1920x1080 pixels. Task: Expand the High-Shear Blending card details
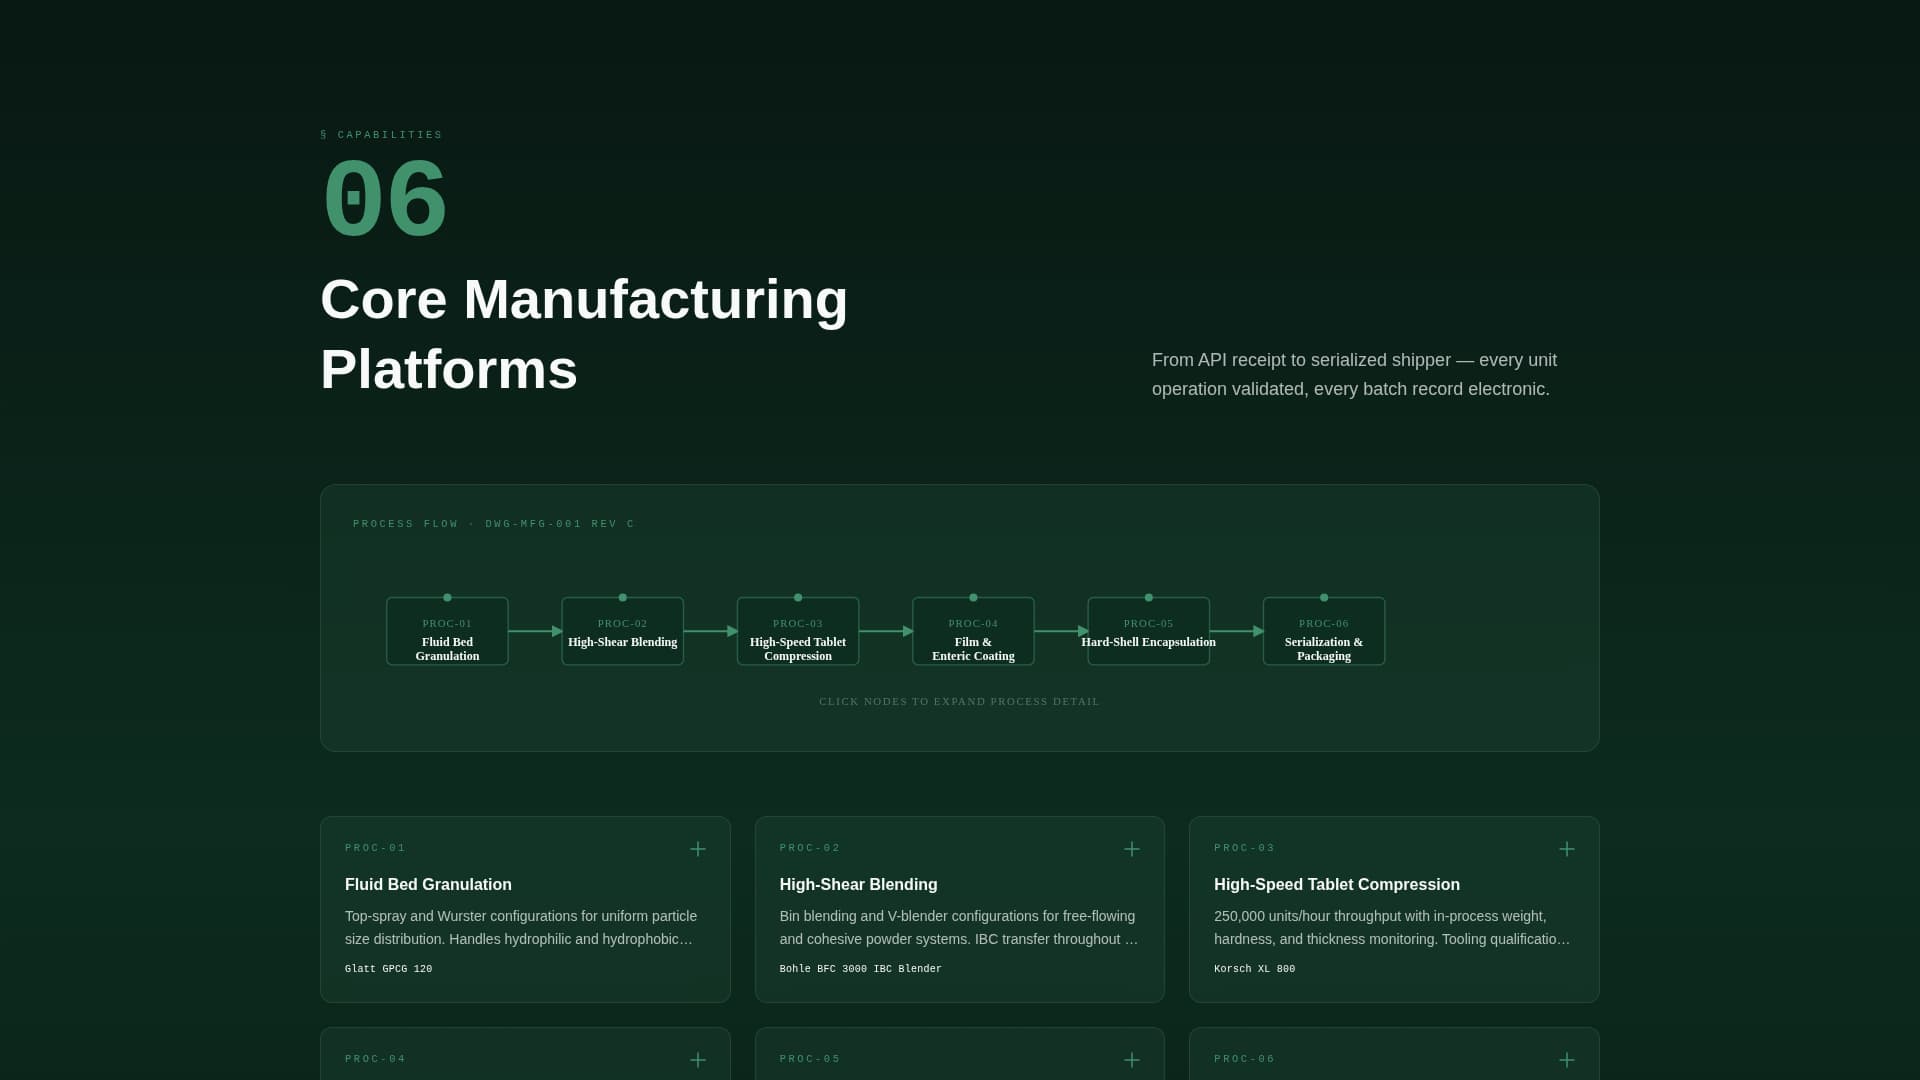(x=1131, y=849)
